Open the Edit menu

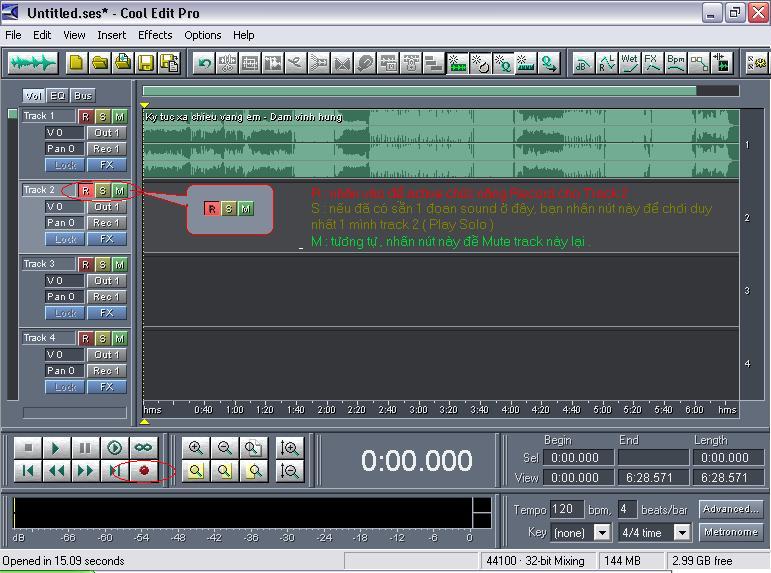click(42, 35)
